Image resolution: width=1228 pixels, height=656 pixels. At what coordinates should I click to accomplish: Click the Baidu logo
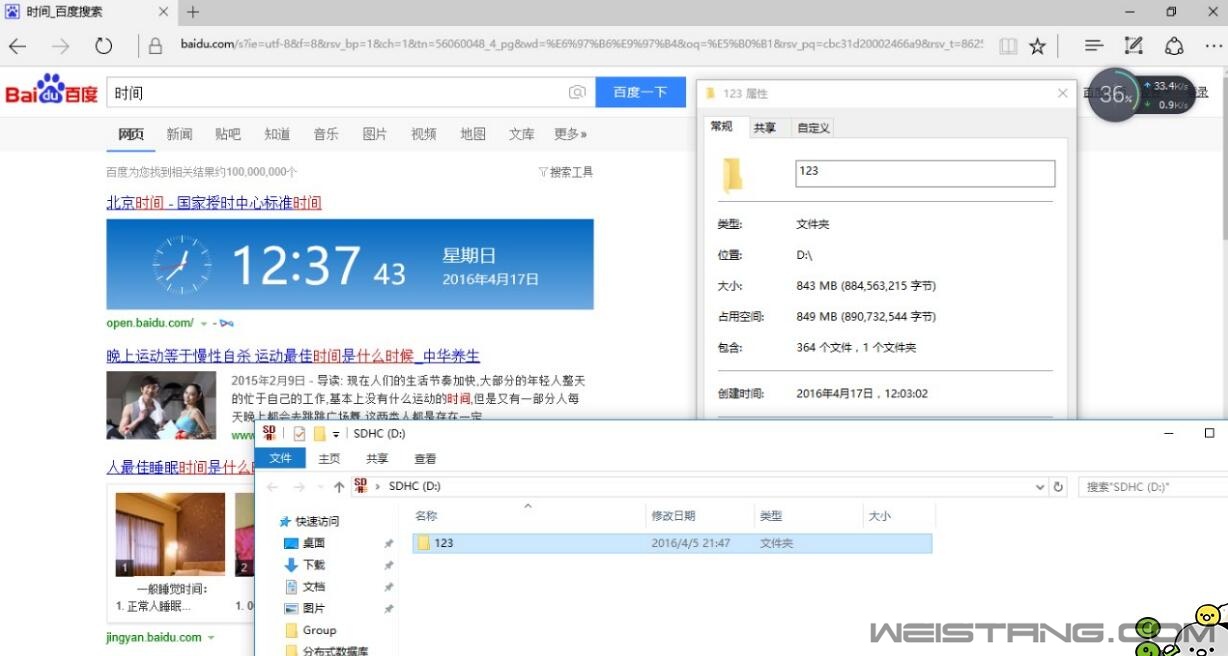[52, 89]
